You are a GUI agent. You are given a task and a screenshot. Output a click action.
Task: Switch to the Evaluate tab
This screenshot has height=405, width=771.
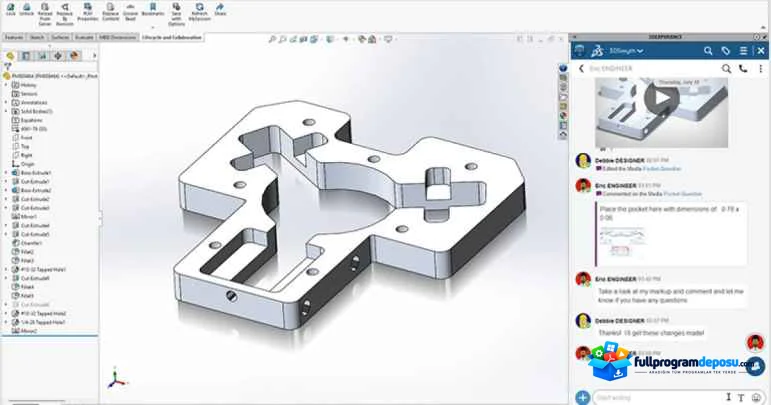tap(84, 37)
